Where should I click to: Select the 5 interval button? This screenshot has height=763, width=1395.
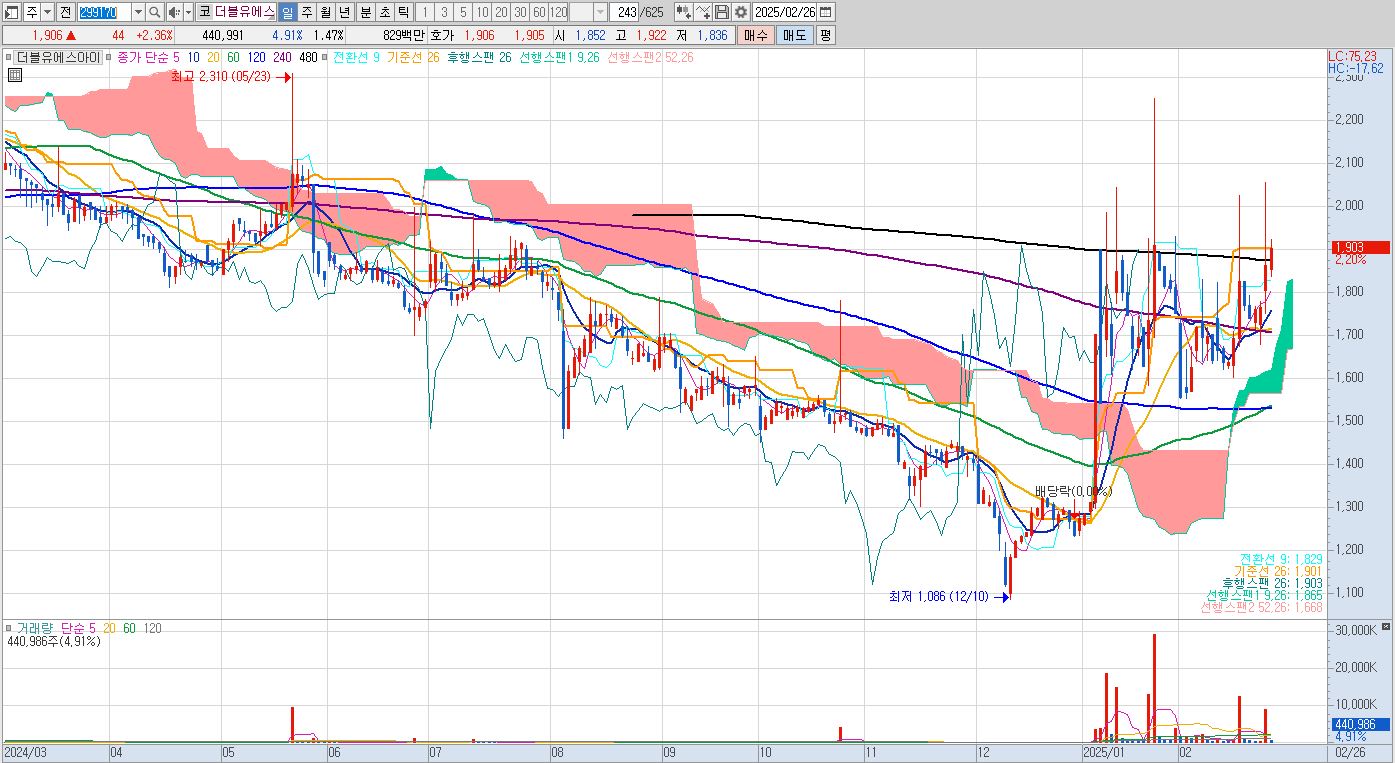click(x=463, y=12)
